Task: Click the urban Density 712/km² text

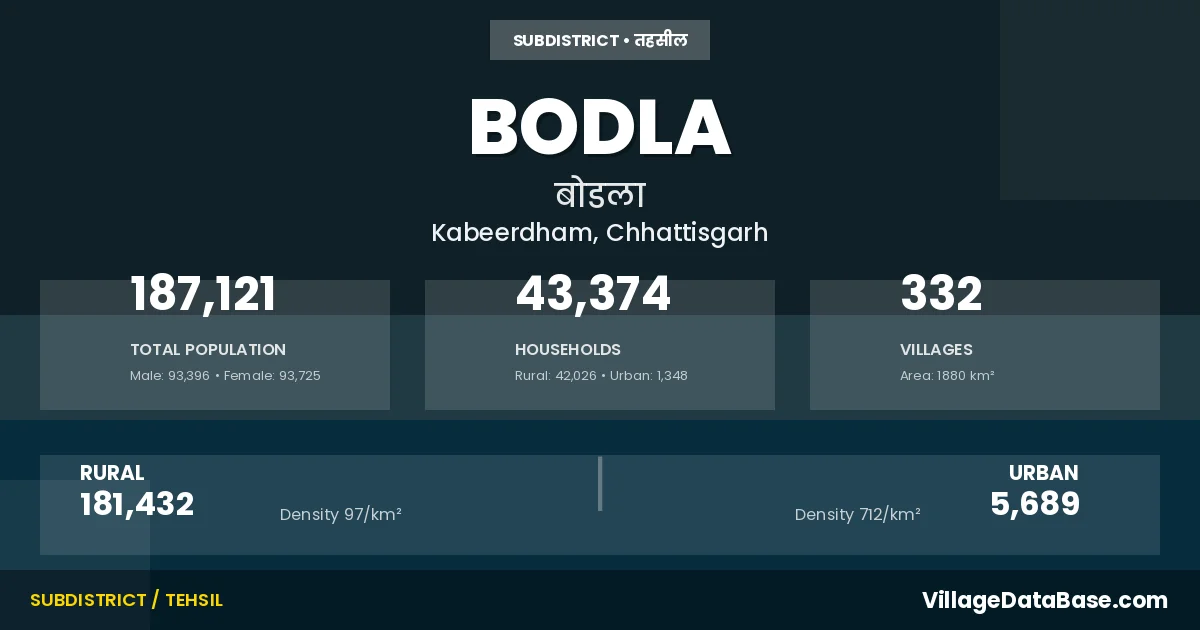Action: click(x=858, y=515)
